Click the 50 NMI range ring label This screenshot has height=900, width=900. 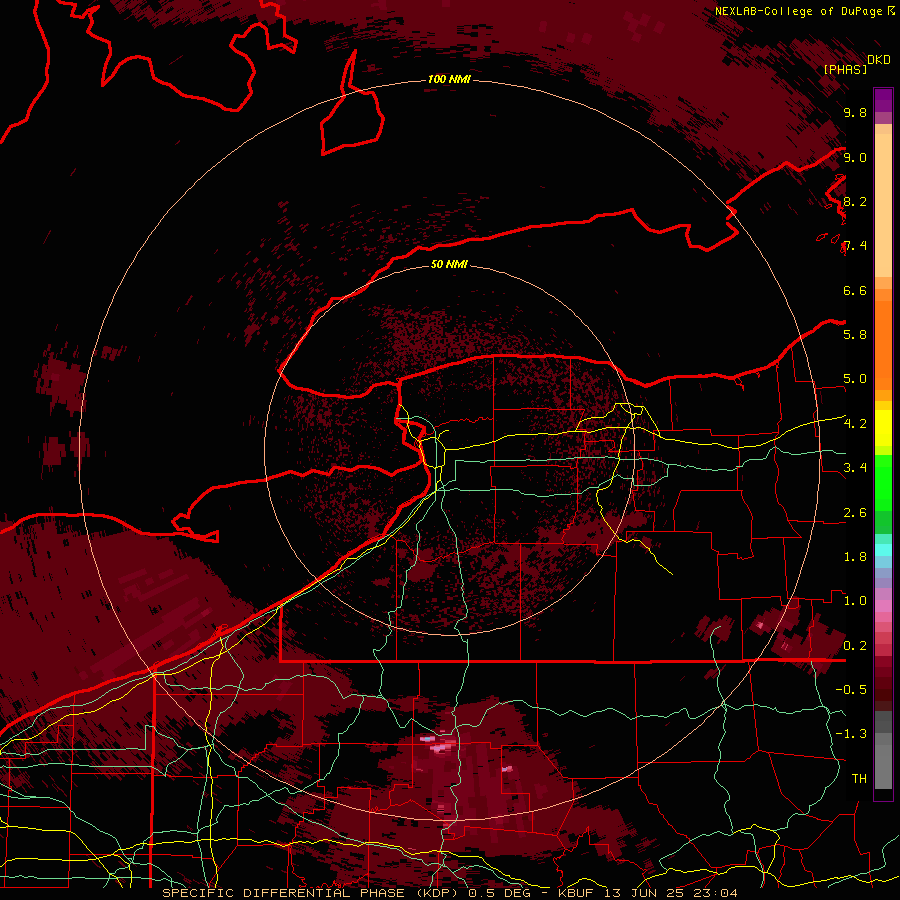[449, 265]
